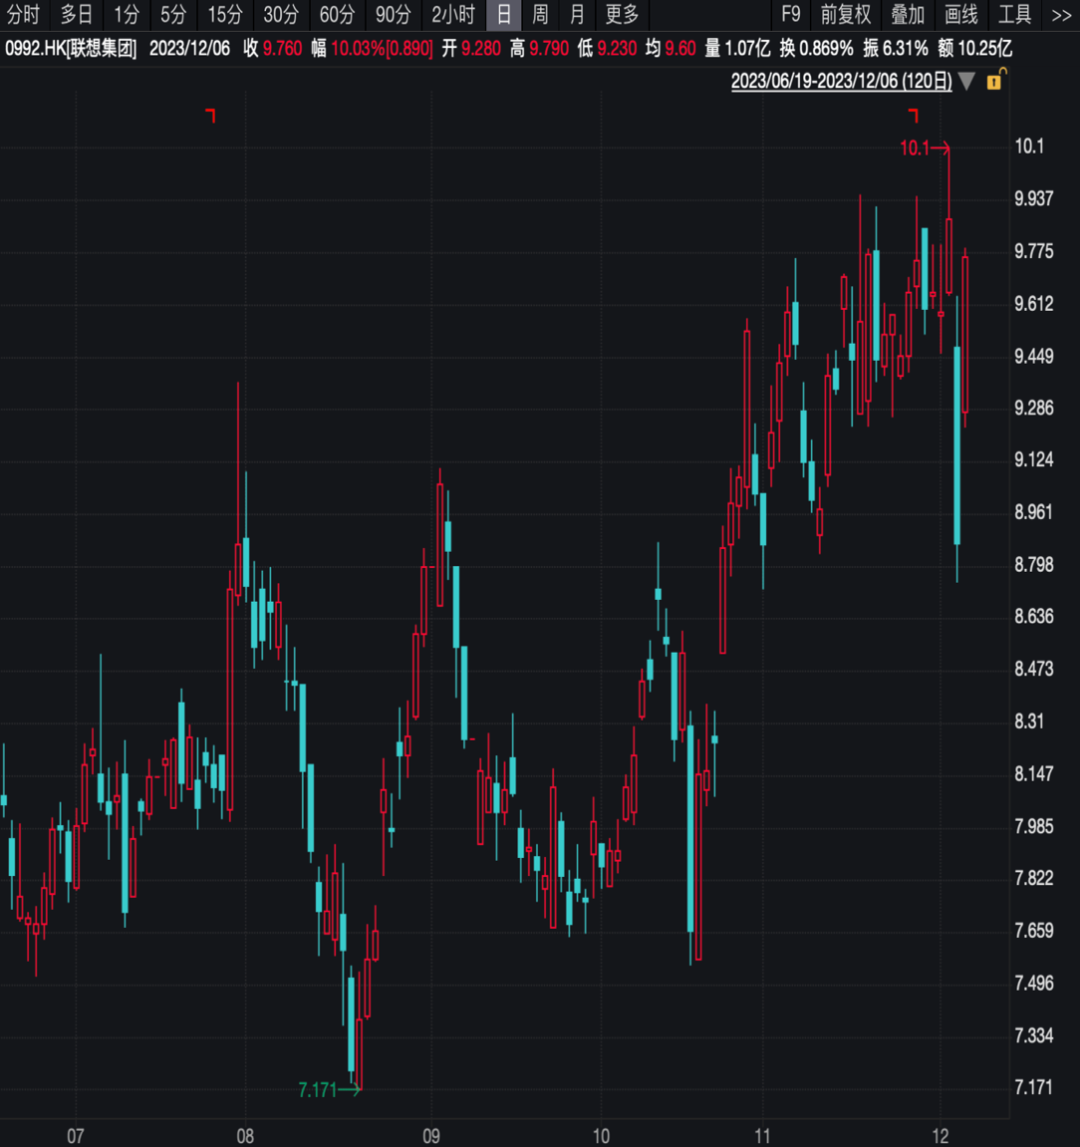Select the 1分 one-minute period

(127, 15)
